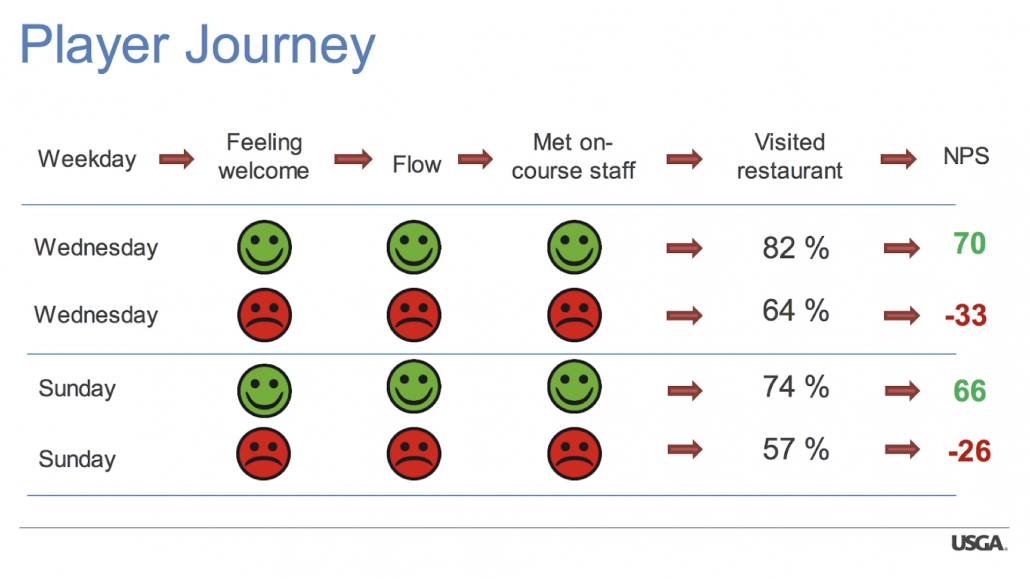1030x579 pixels.
Task: Click the green 66 NPS score
Action: pyautogui.click(x=970, y=391)
